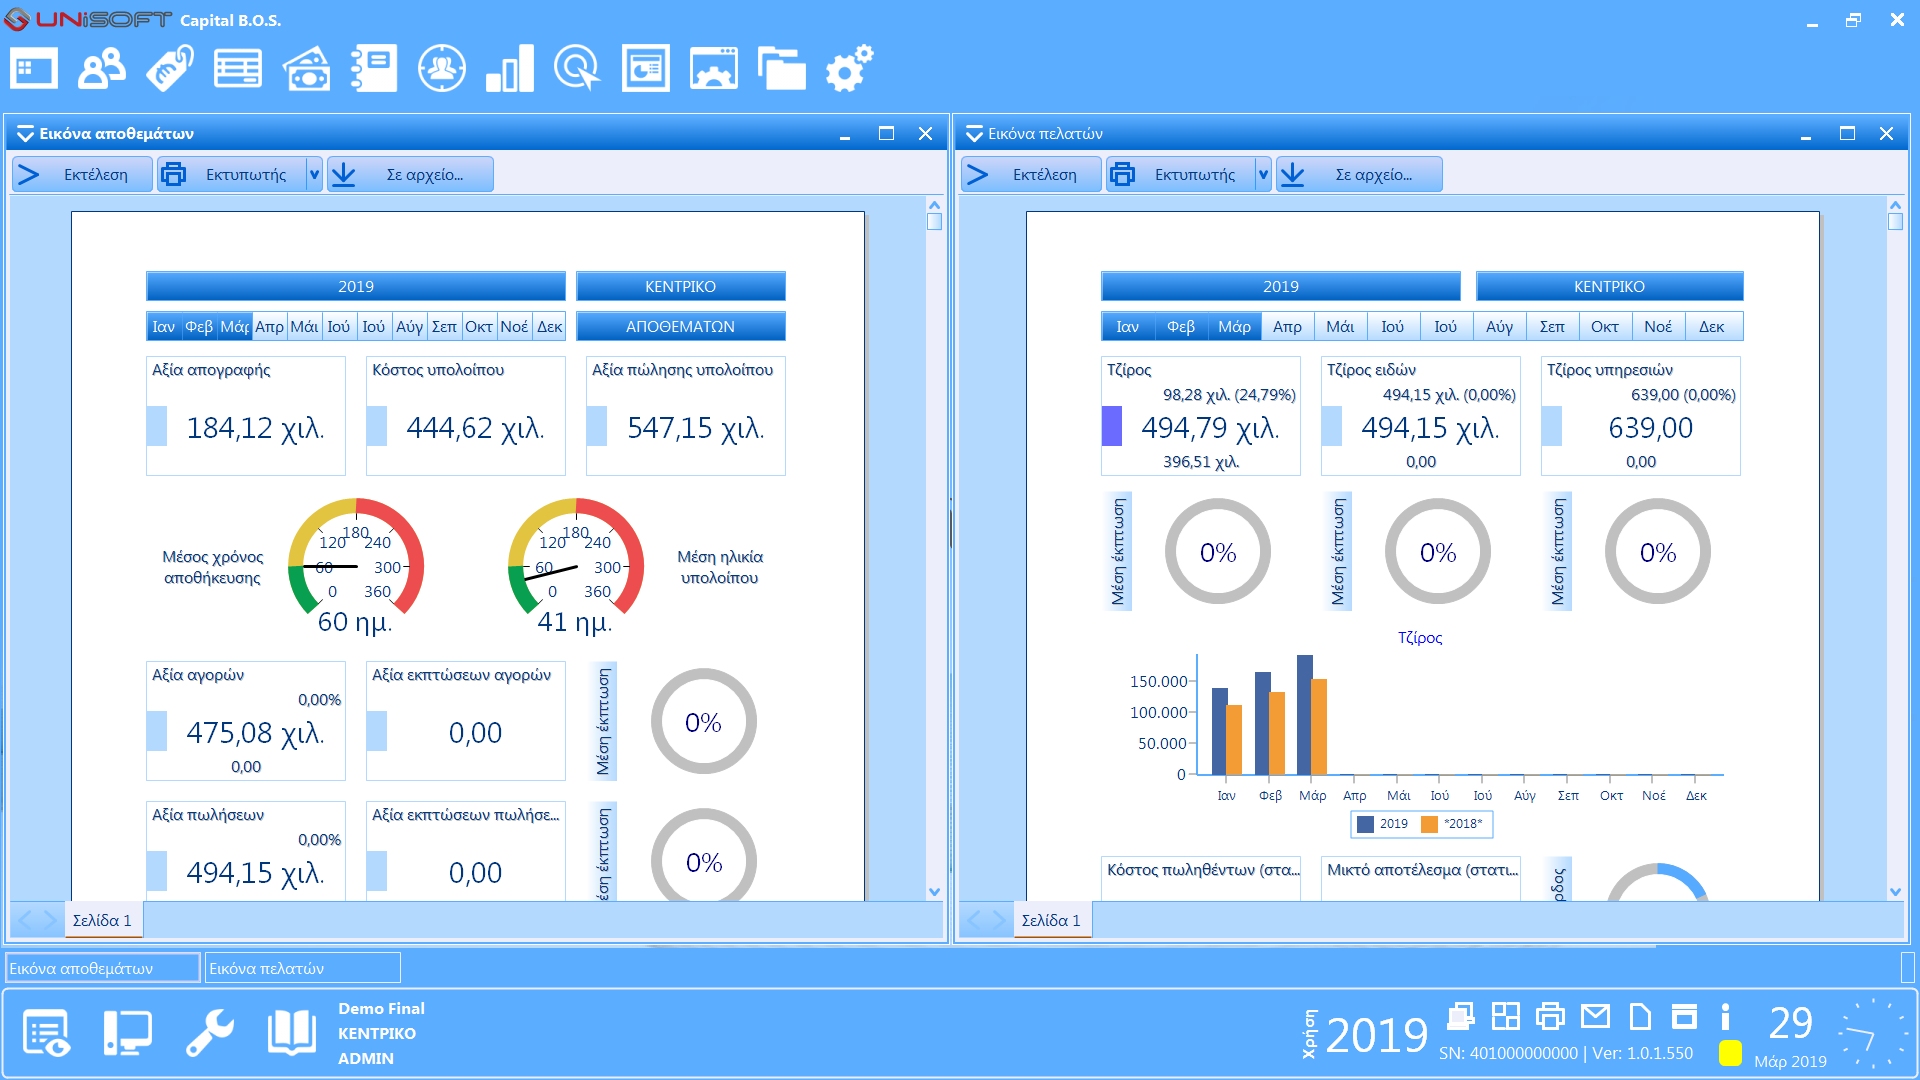Click the wrench tools icon
Viewport: 1920px width, 1080px height.
(210, 1033)
